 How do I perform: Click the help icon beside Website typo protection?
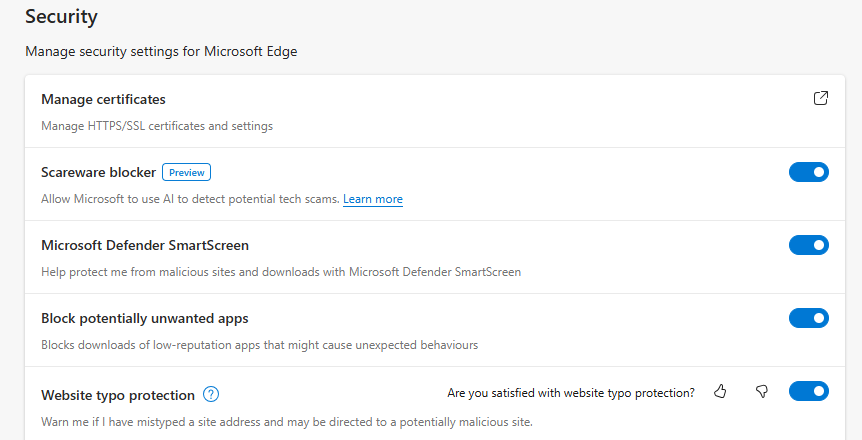click(x=211, y=394)
